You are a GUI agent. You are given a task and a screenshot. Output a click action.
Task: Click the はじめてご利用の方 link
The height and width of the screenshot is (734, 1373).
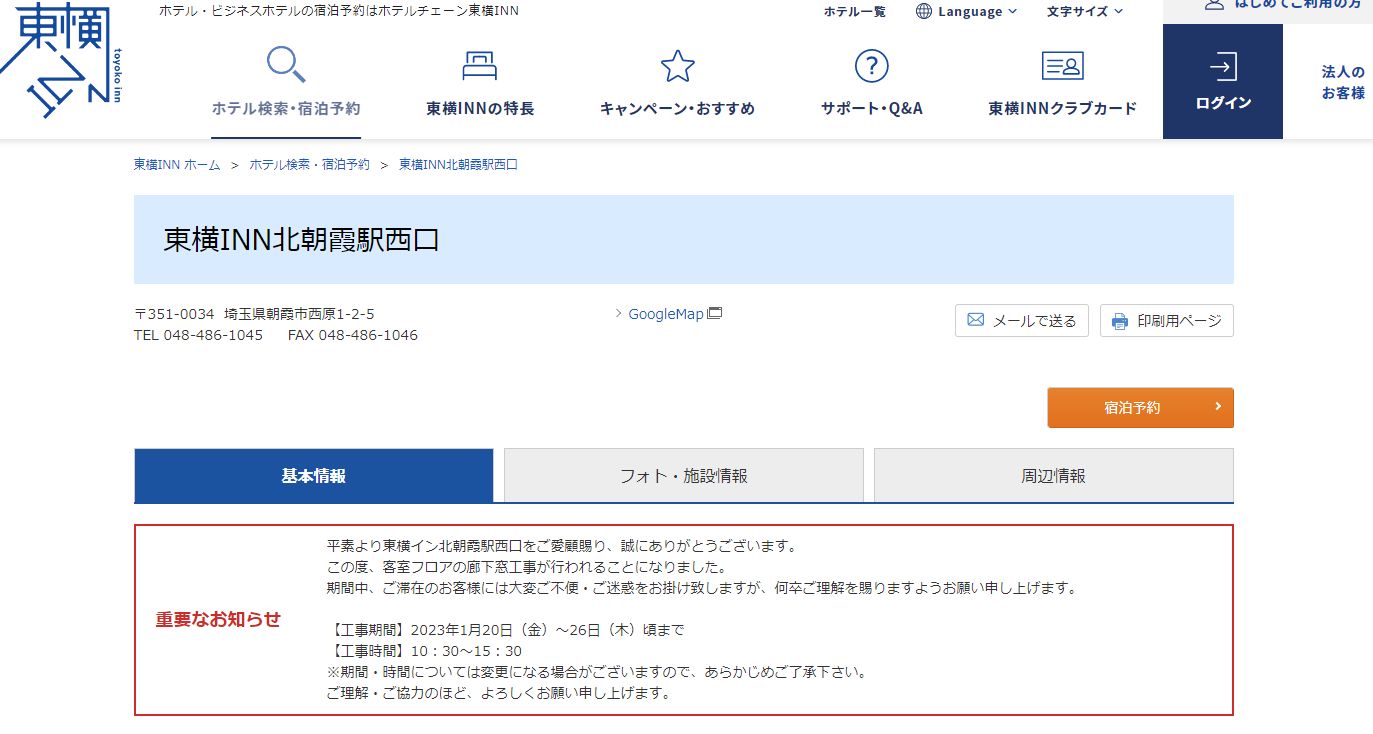click(1298, 4)
